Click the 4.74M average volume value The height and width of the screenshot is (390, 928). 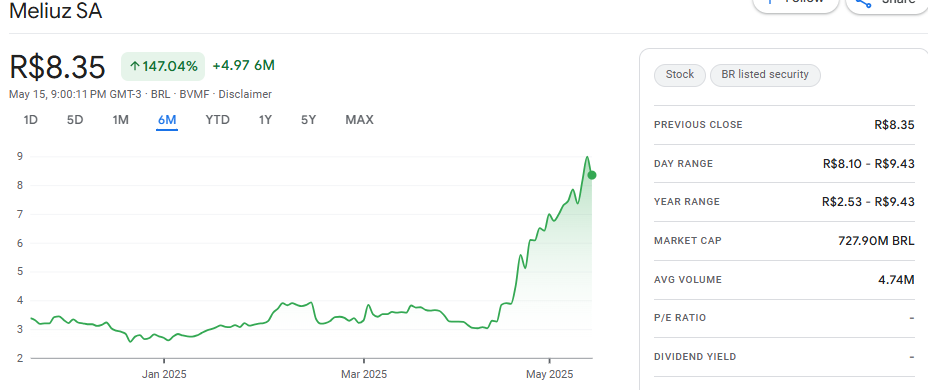coord(896,280)
